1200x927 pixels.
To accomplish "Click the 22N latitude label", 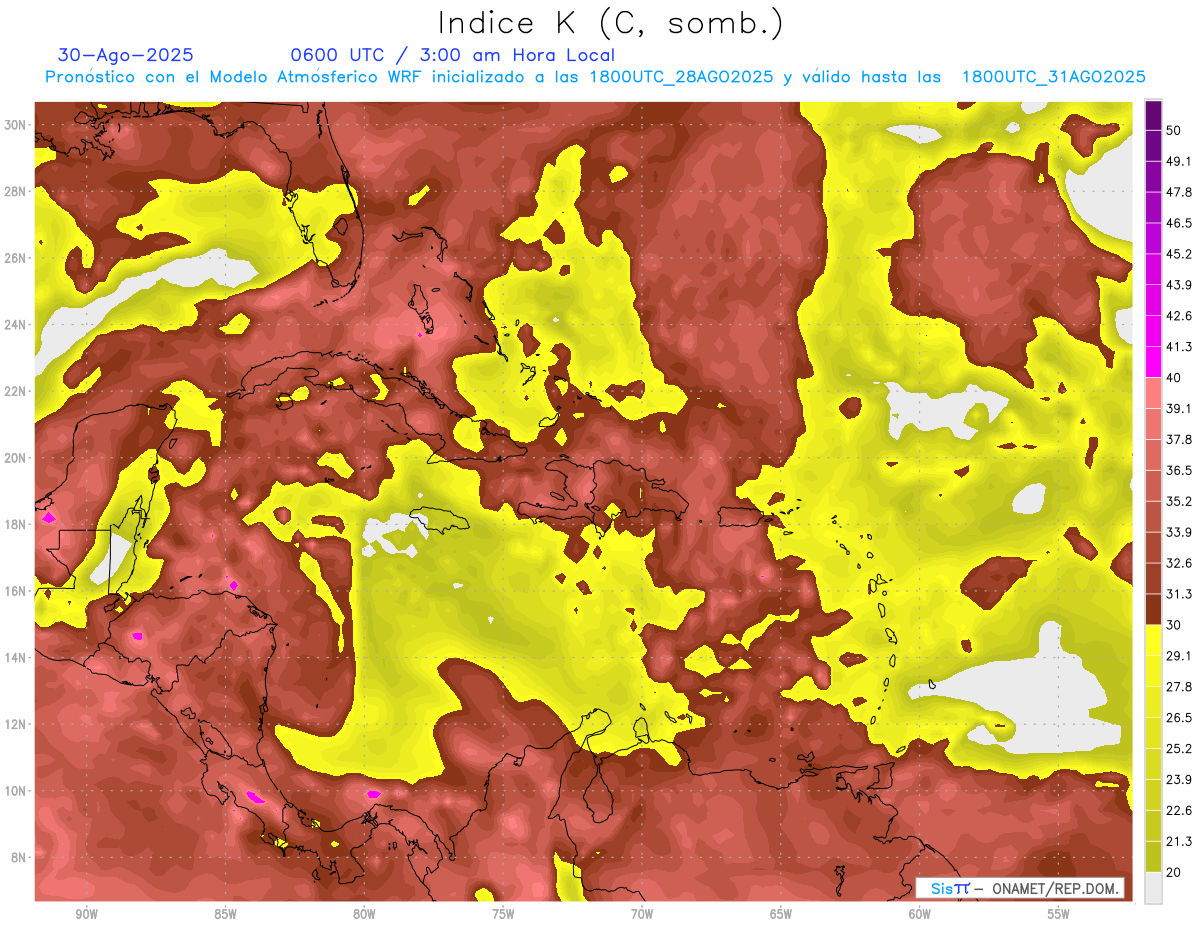I will coord(15,391).
